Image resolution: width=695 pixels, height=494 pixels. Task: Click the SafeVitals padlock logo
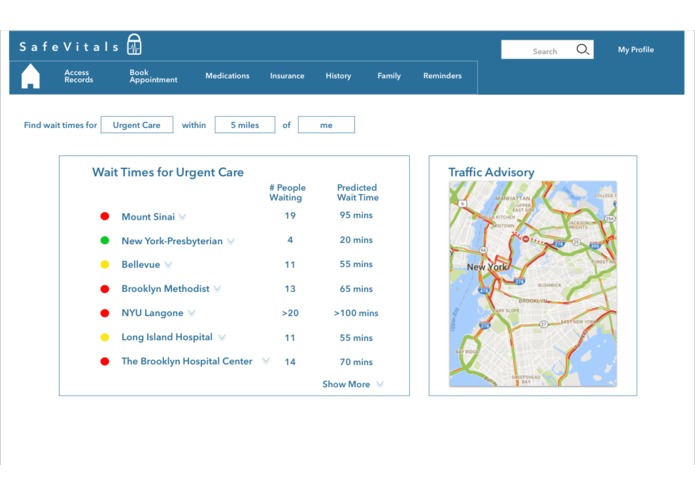pos(134,44)
